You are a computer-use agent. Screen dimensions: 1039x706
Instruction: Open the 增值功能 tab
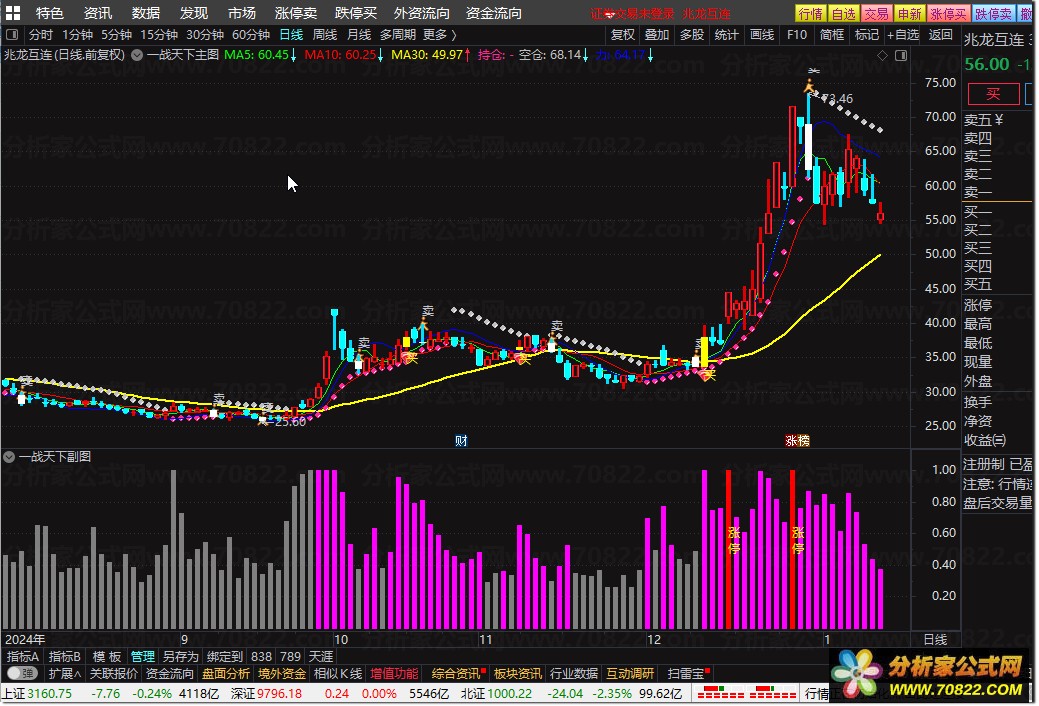pos(394,674)
